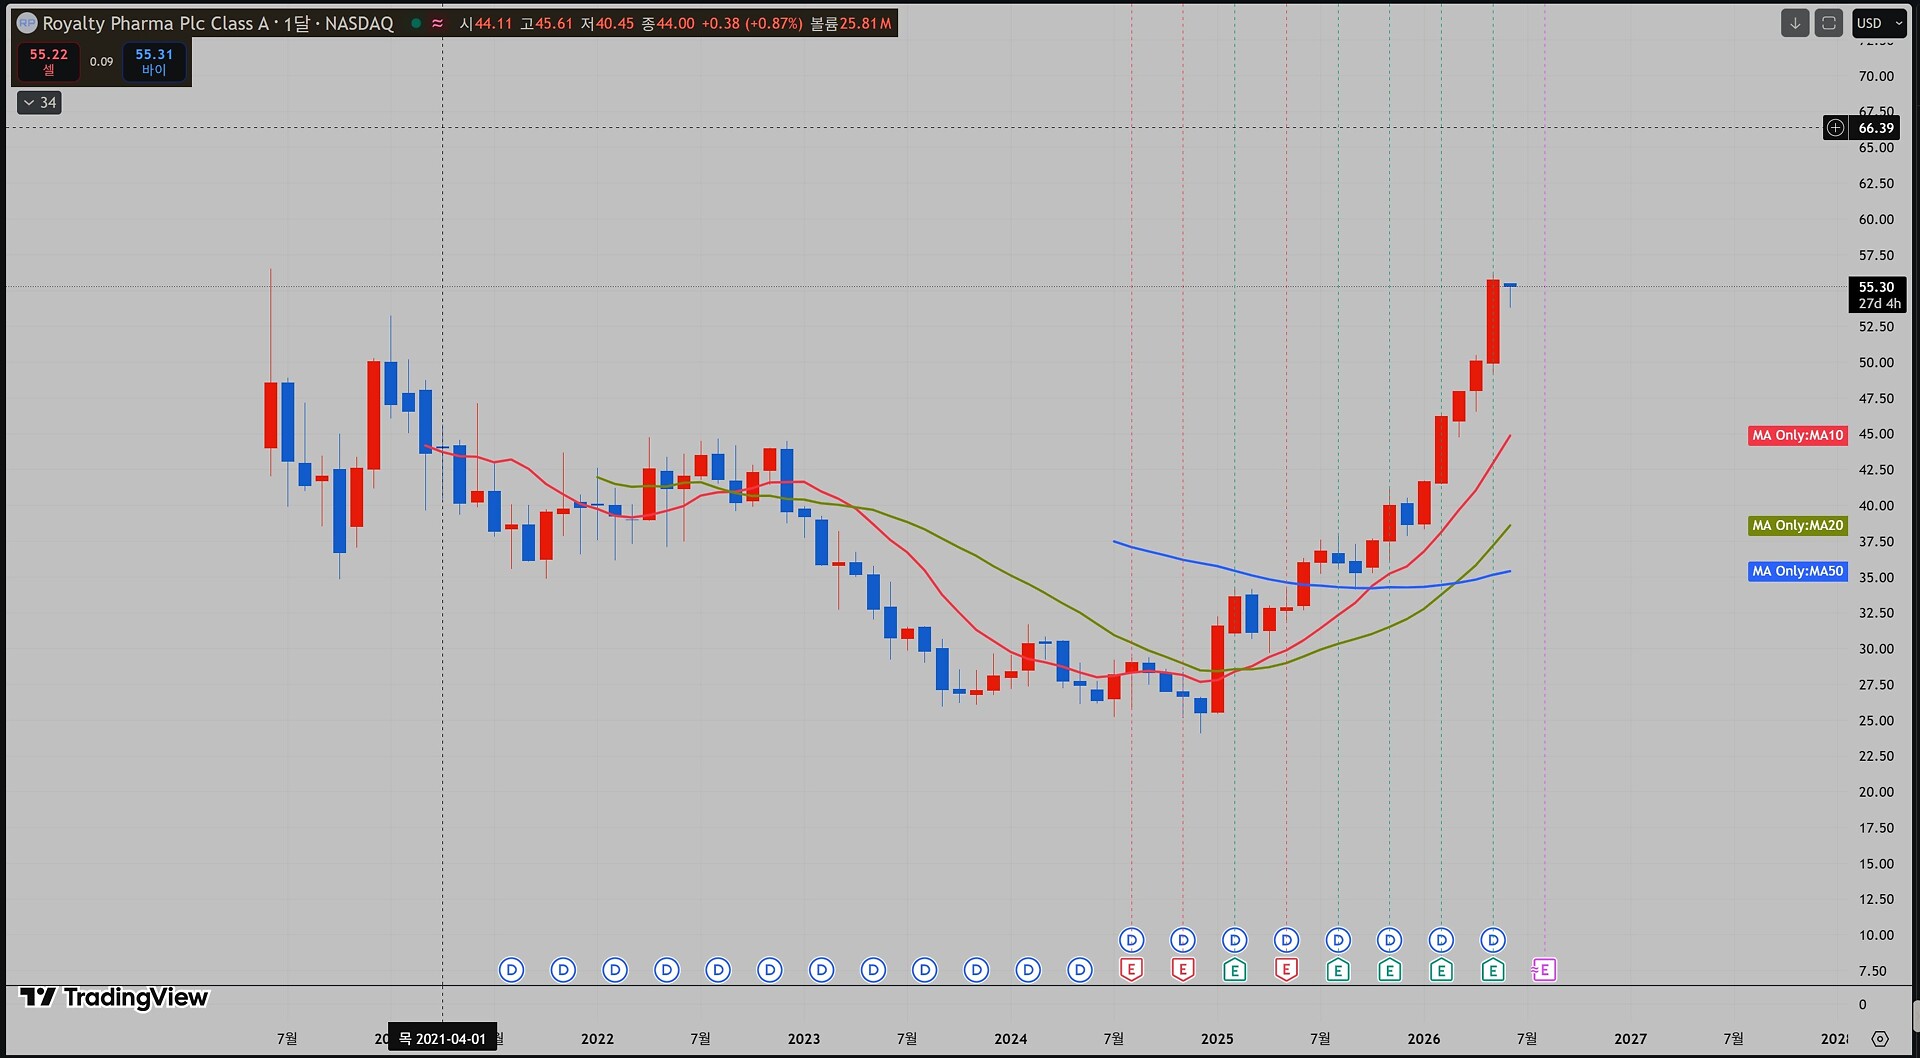Click the plus icon beside price 66.39
The height and width of the screenshot is (1058, 1920).
[1835, 128]
